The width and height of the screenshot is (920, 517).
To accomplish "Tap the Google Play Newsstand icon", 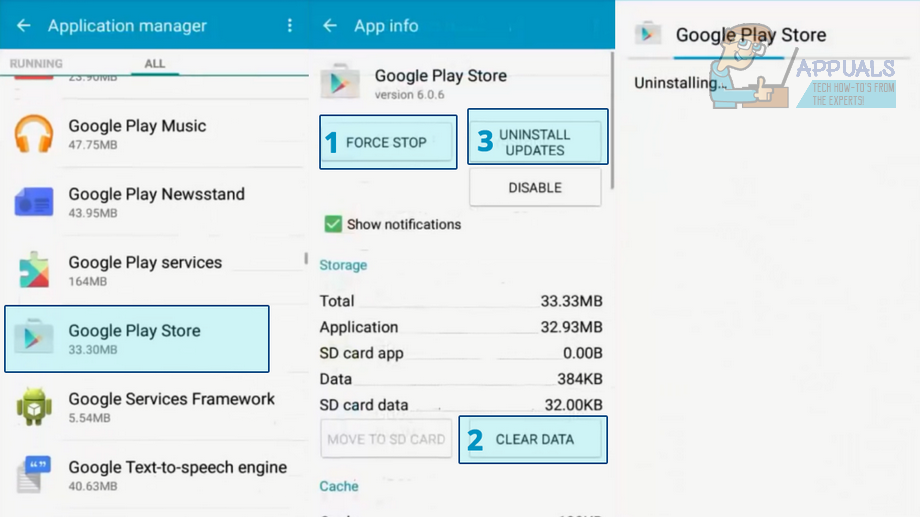I will pyautogui.click(x=33, y=202).
